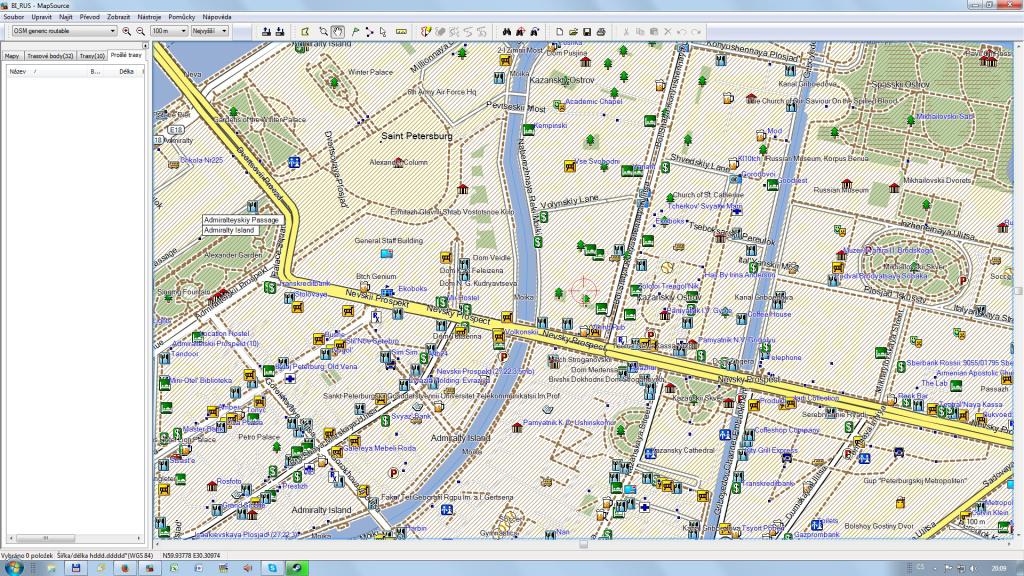Click the Bolshoy Gostiny Dvor label
Screen dimensions: 1024x576
coord(879,526)
